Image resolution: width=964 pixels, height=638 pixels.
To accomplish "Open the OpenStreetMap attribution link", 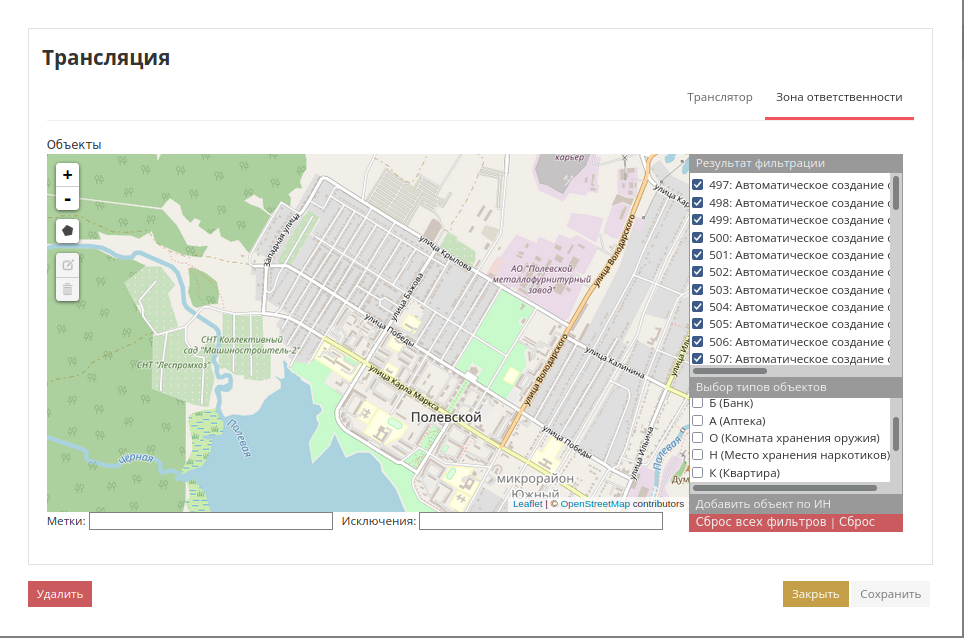I will (595, 504).
